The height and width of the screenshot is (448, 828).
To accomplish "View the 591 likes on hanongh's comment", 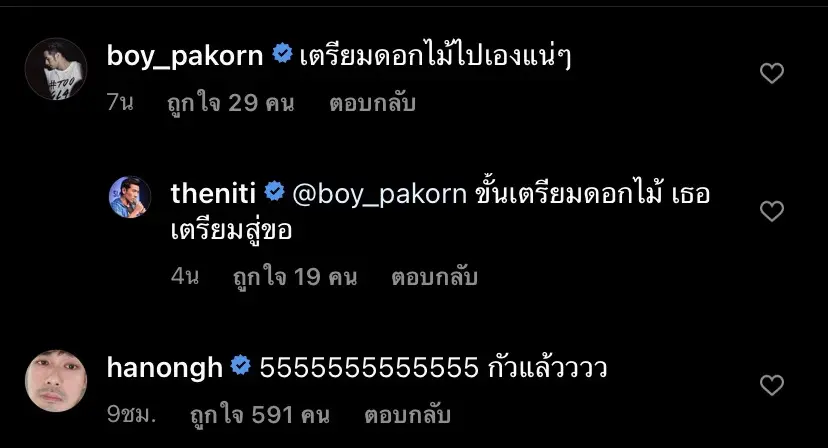I will pos(260,415).
